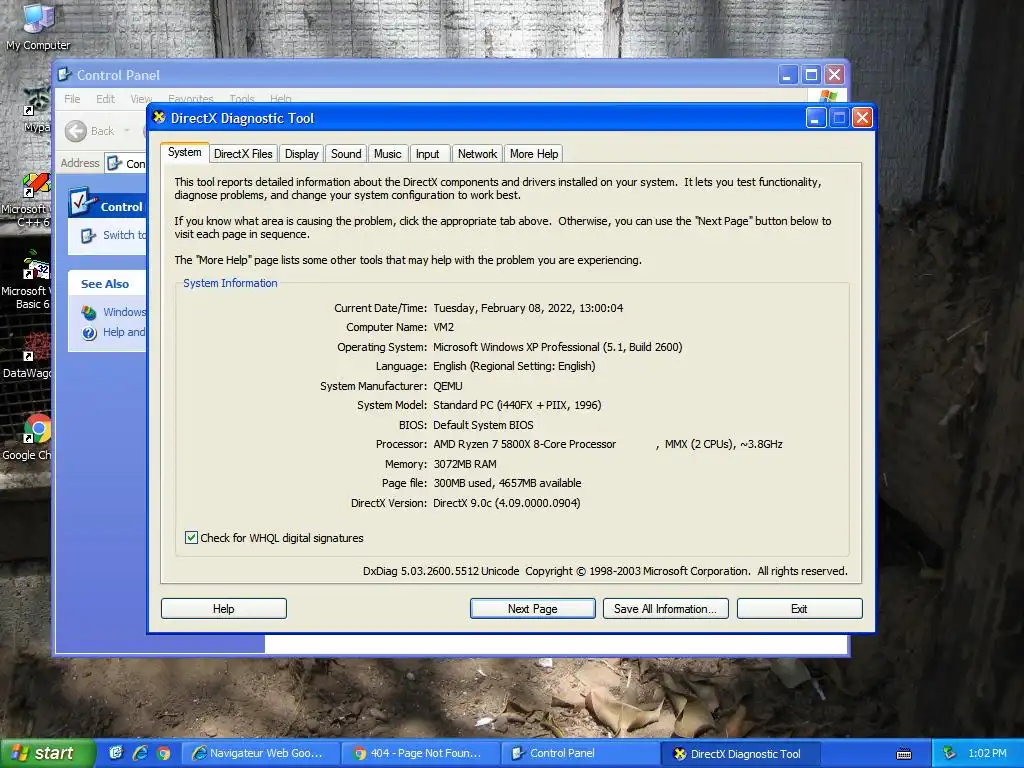
Task: Click the DirectX Diagnostic Tool title bar icon
Action: click(x=159, y=117)
